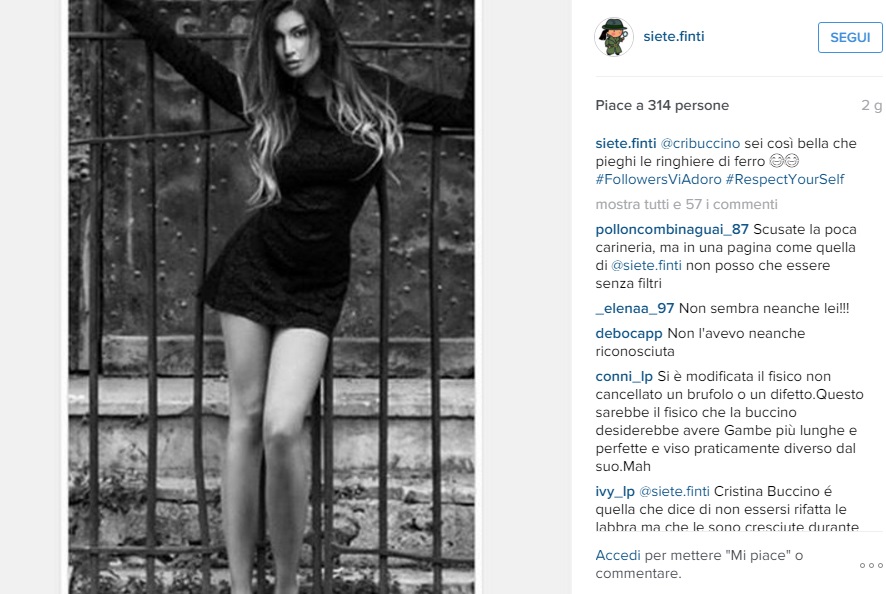Open the siete.finti username in the post header
This screenshot has height=594, width=886.
click(674, 36)
